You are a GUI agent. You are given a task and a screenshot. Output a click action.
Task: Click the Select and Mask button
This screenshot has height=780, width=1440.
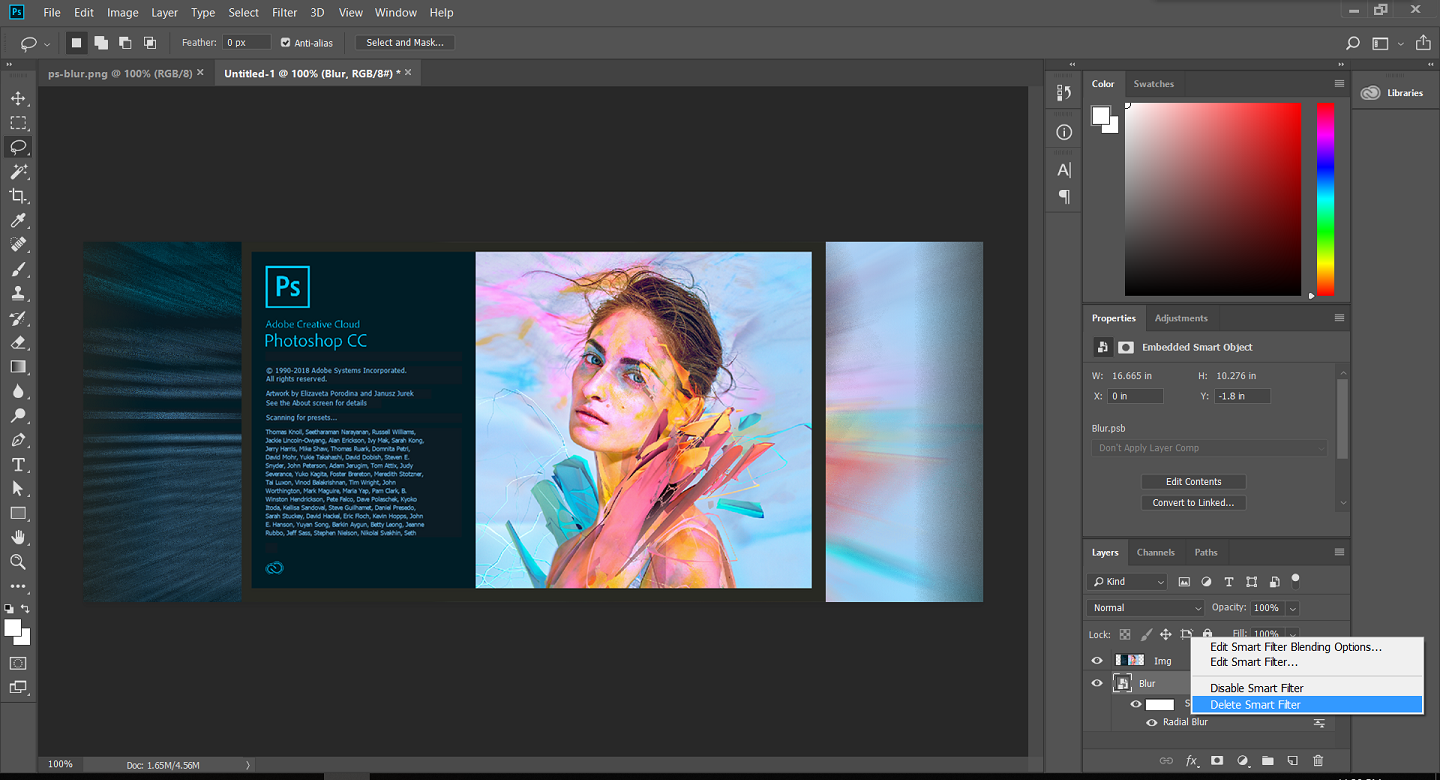pyautogui.click(x=405, y=43)
